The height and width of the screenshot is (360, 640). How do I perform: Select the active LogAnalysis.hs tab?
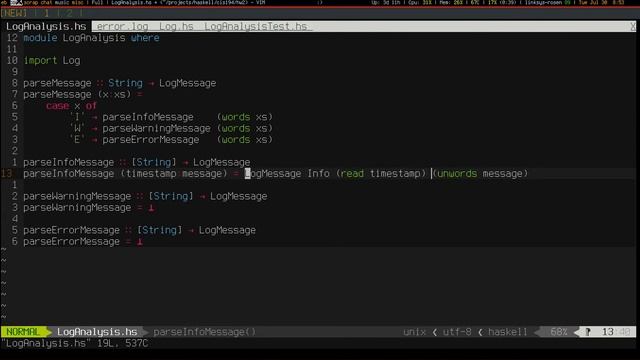pyautogui.click(x=46, y=27)
